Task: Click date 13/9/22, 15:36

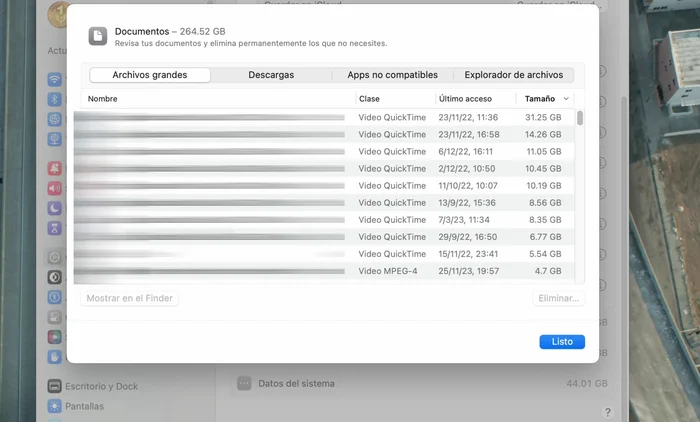Action: click(x=467, y=203)
